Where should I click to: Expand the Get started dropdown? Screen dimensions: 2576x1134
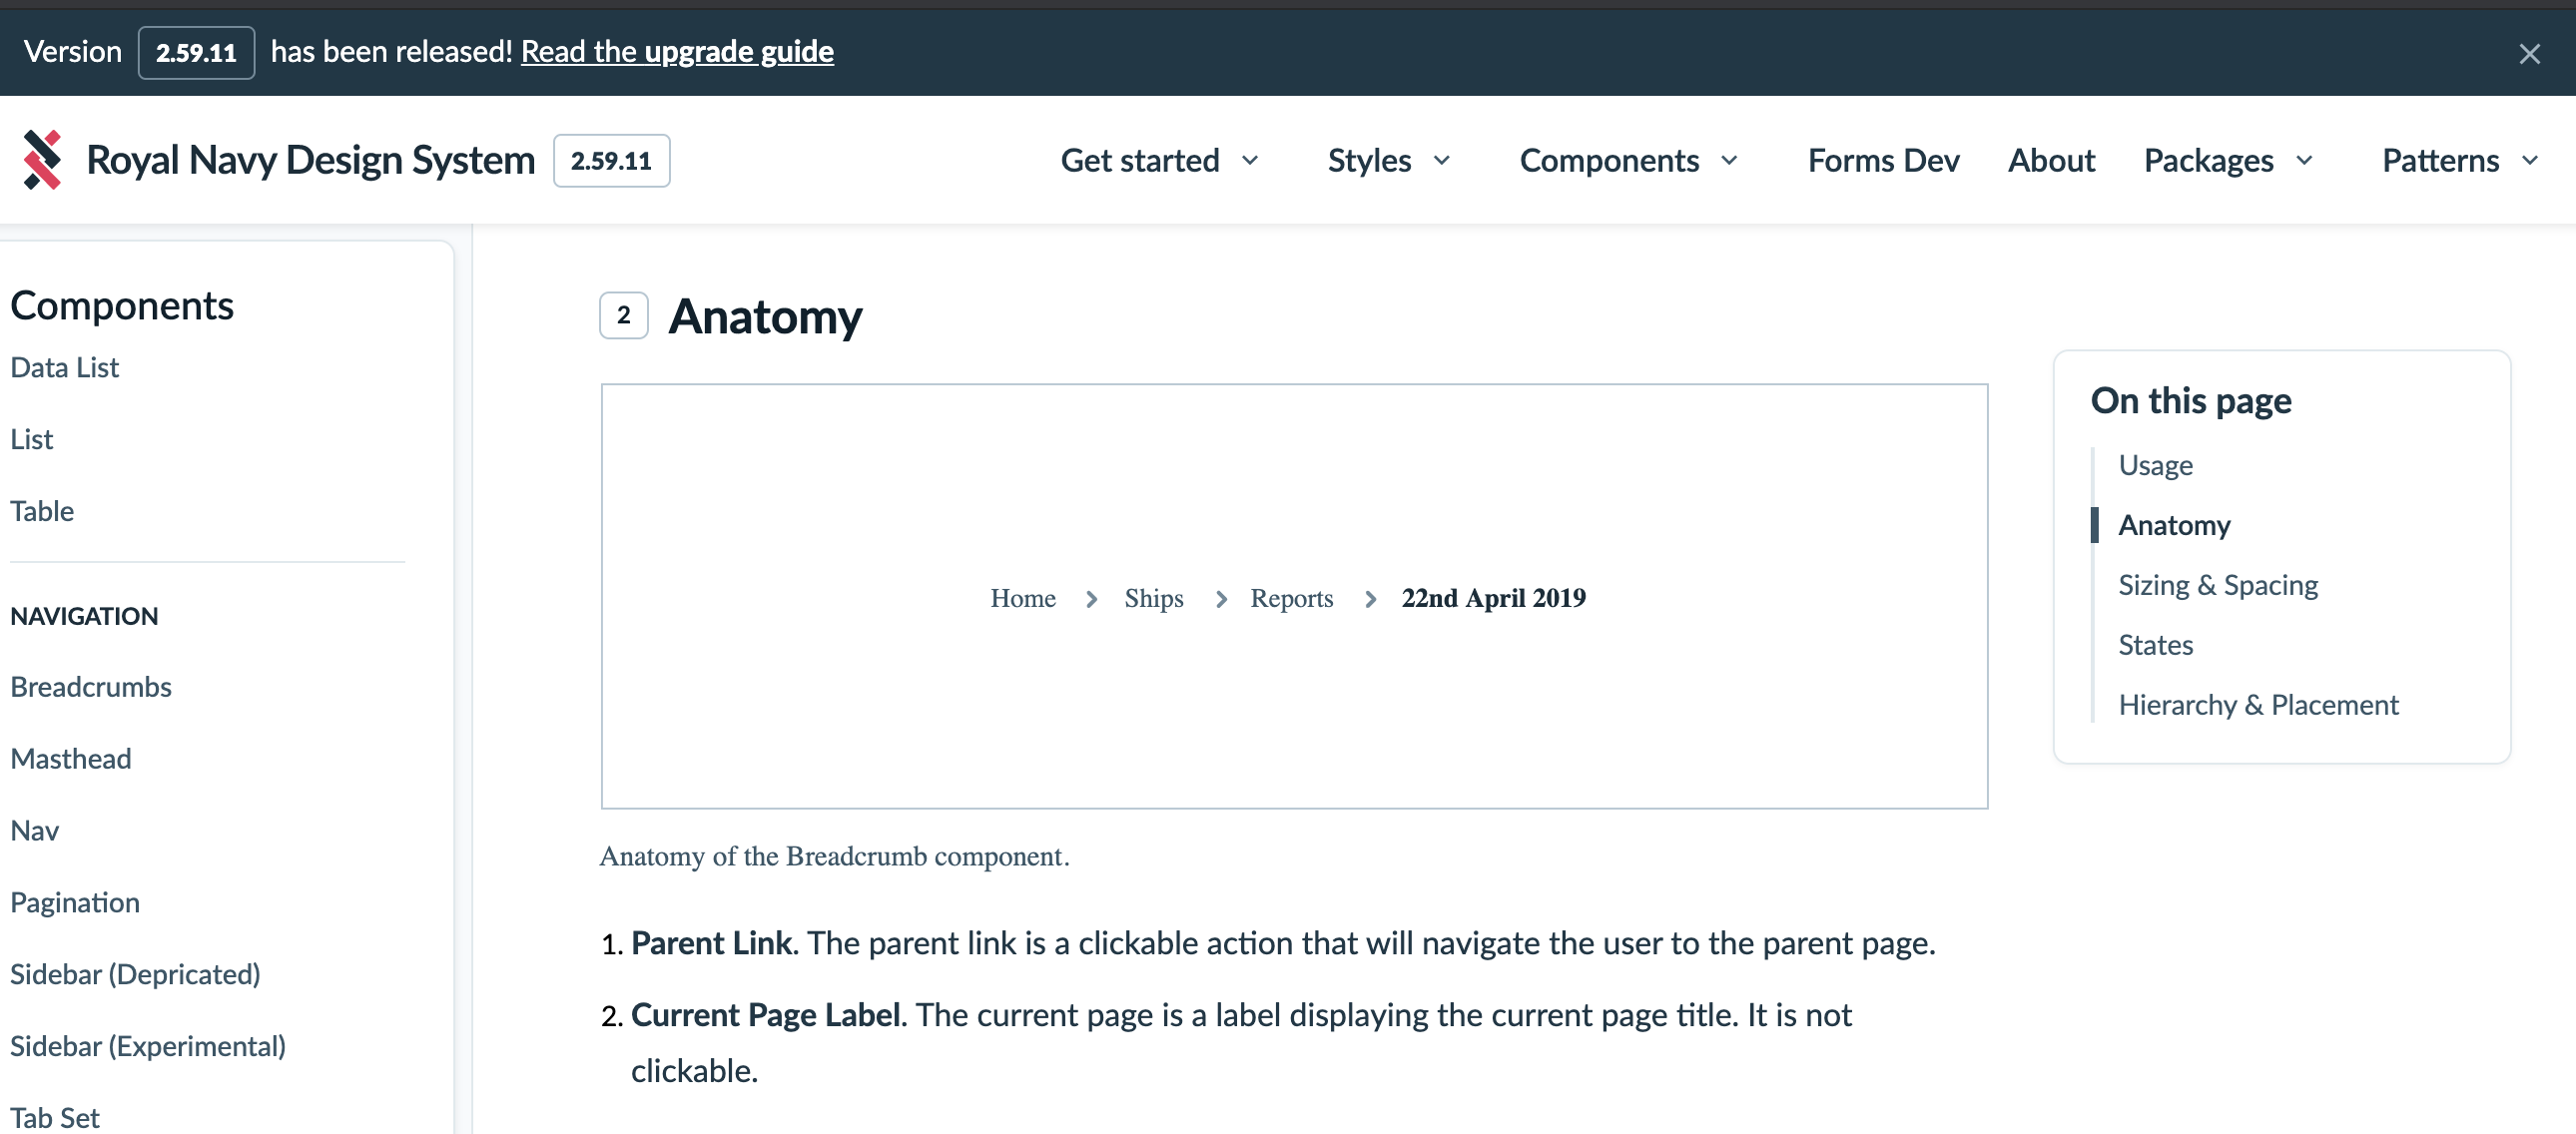1160,160
